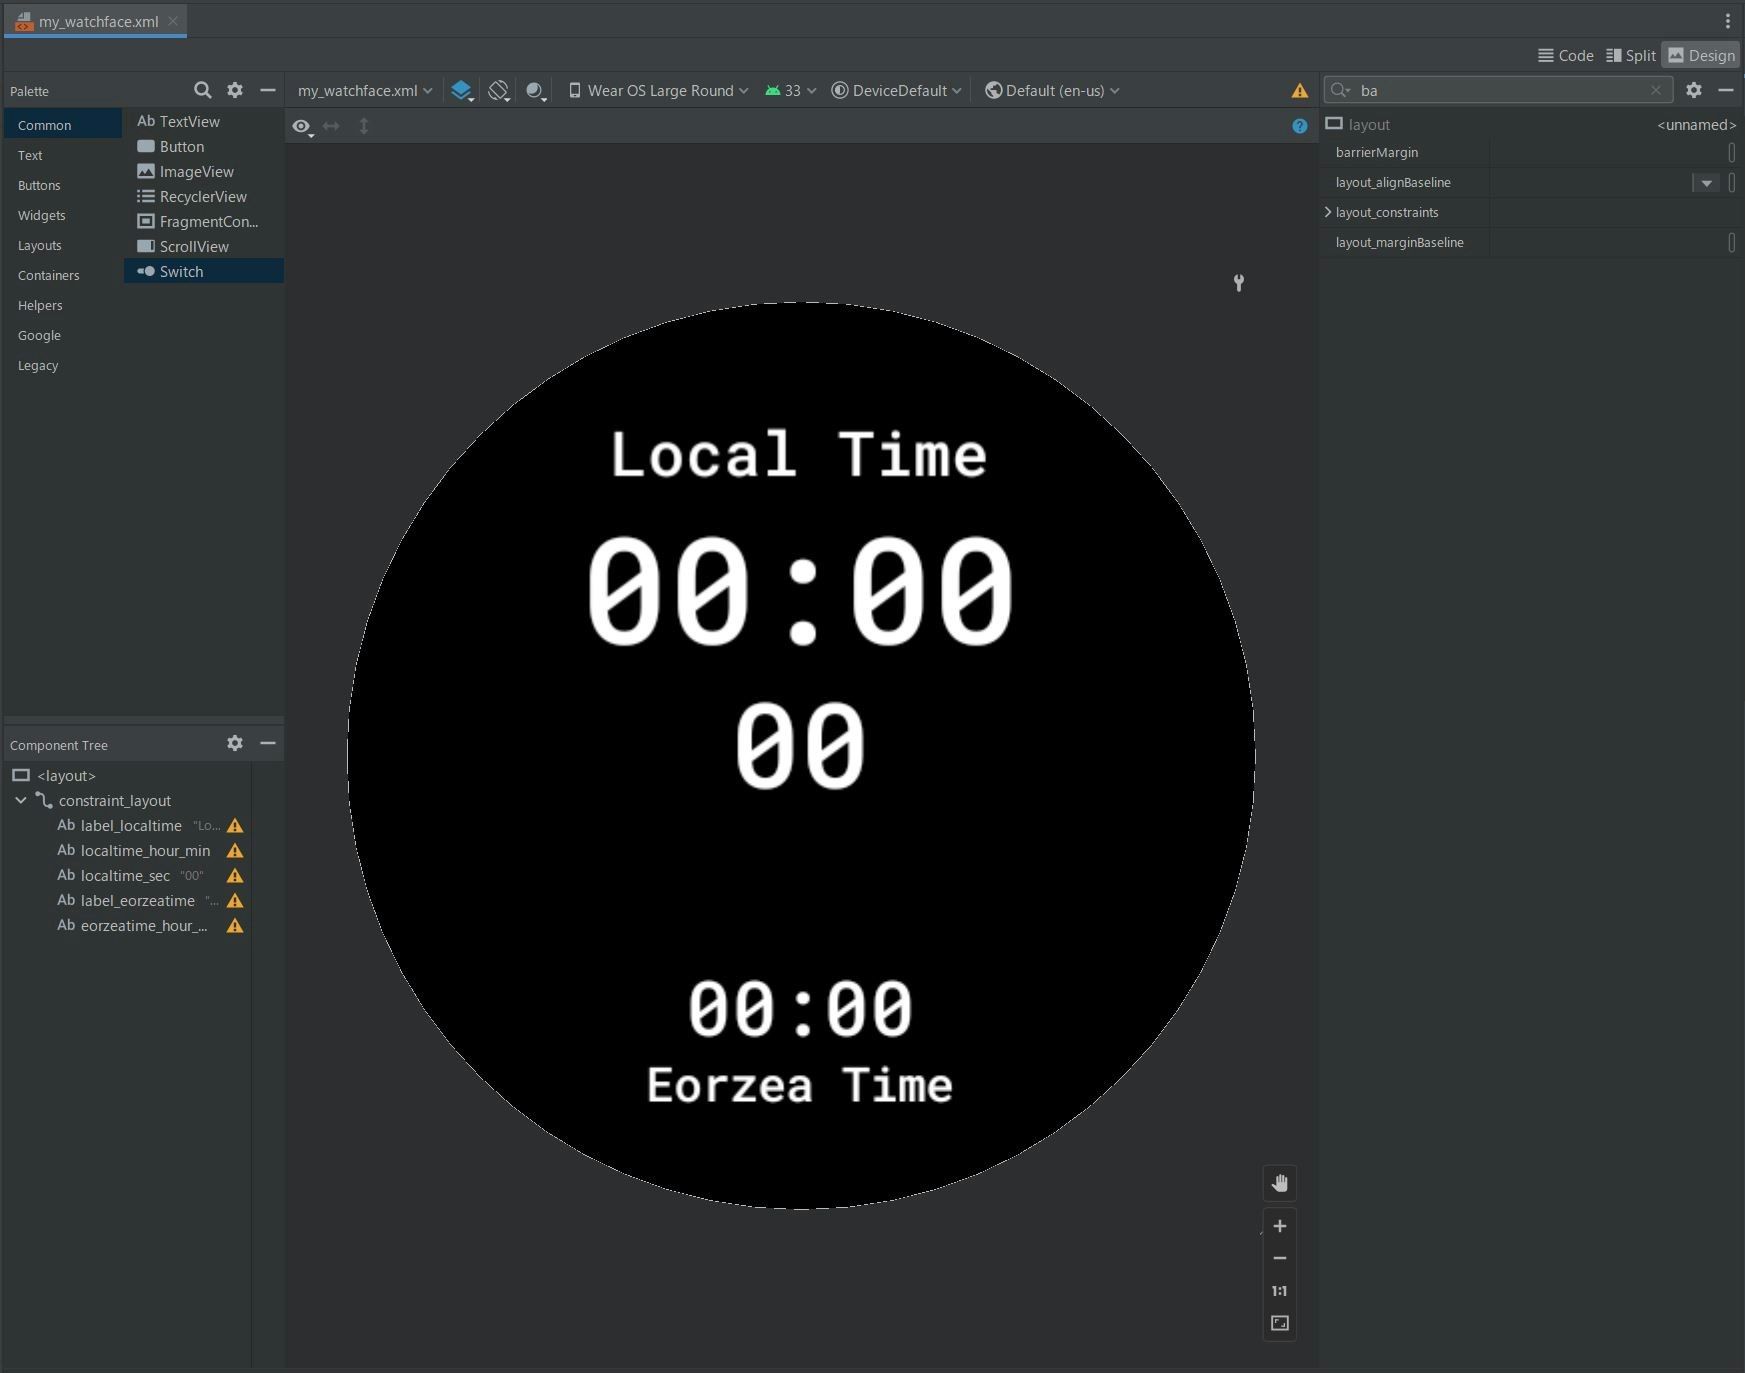
Task: Click the Palette search magnifier icon
Action: coord(202,90)
